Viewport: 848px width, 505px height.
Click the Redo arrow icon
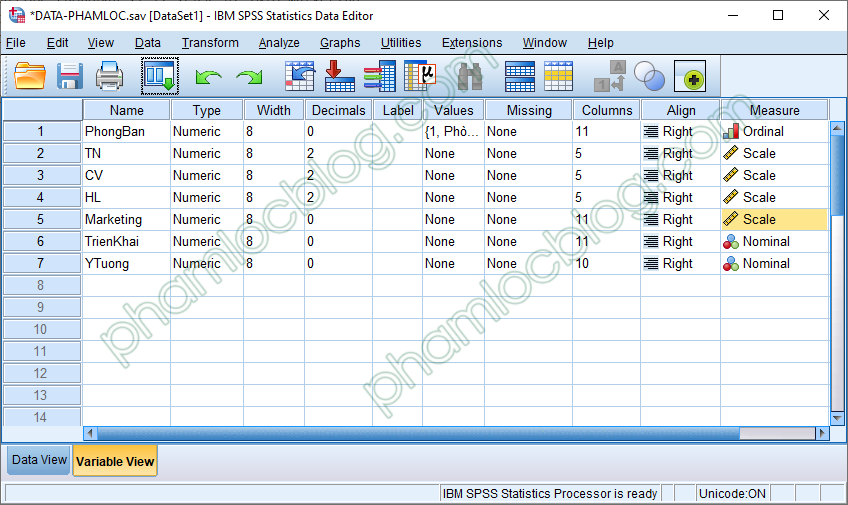click(x=248, y=77)
